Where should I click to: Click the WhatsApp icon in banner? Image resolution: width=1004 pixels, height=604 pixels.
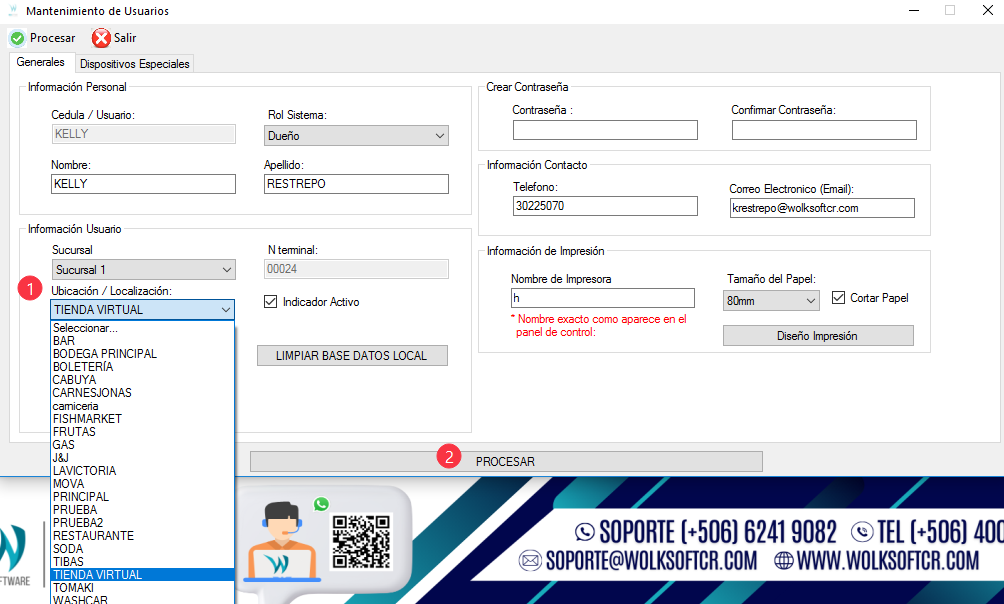click(321, 505)
